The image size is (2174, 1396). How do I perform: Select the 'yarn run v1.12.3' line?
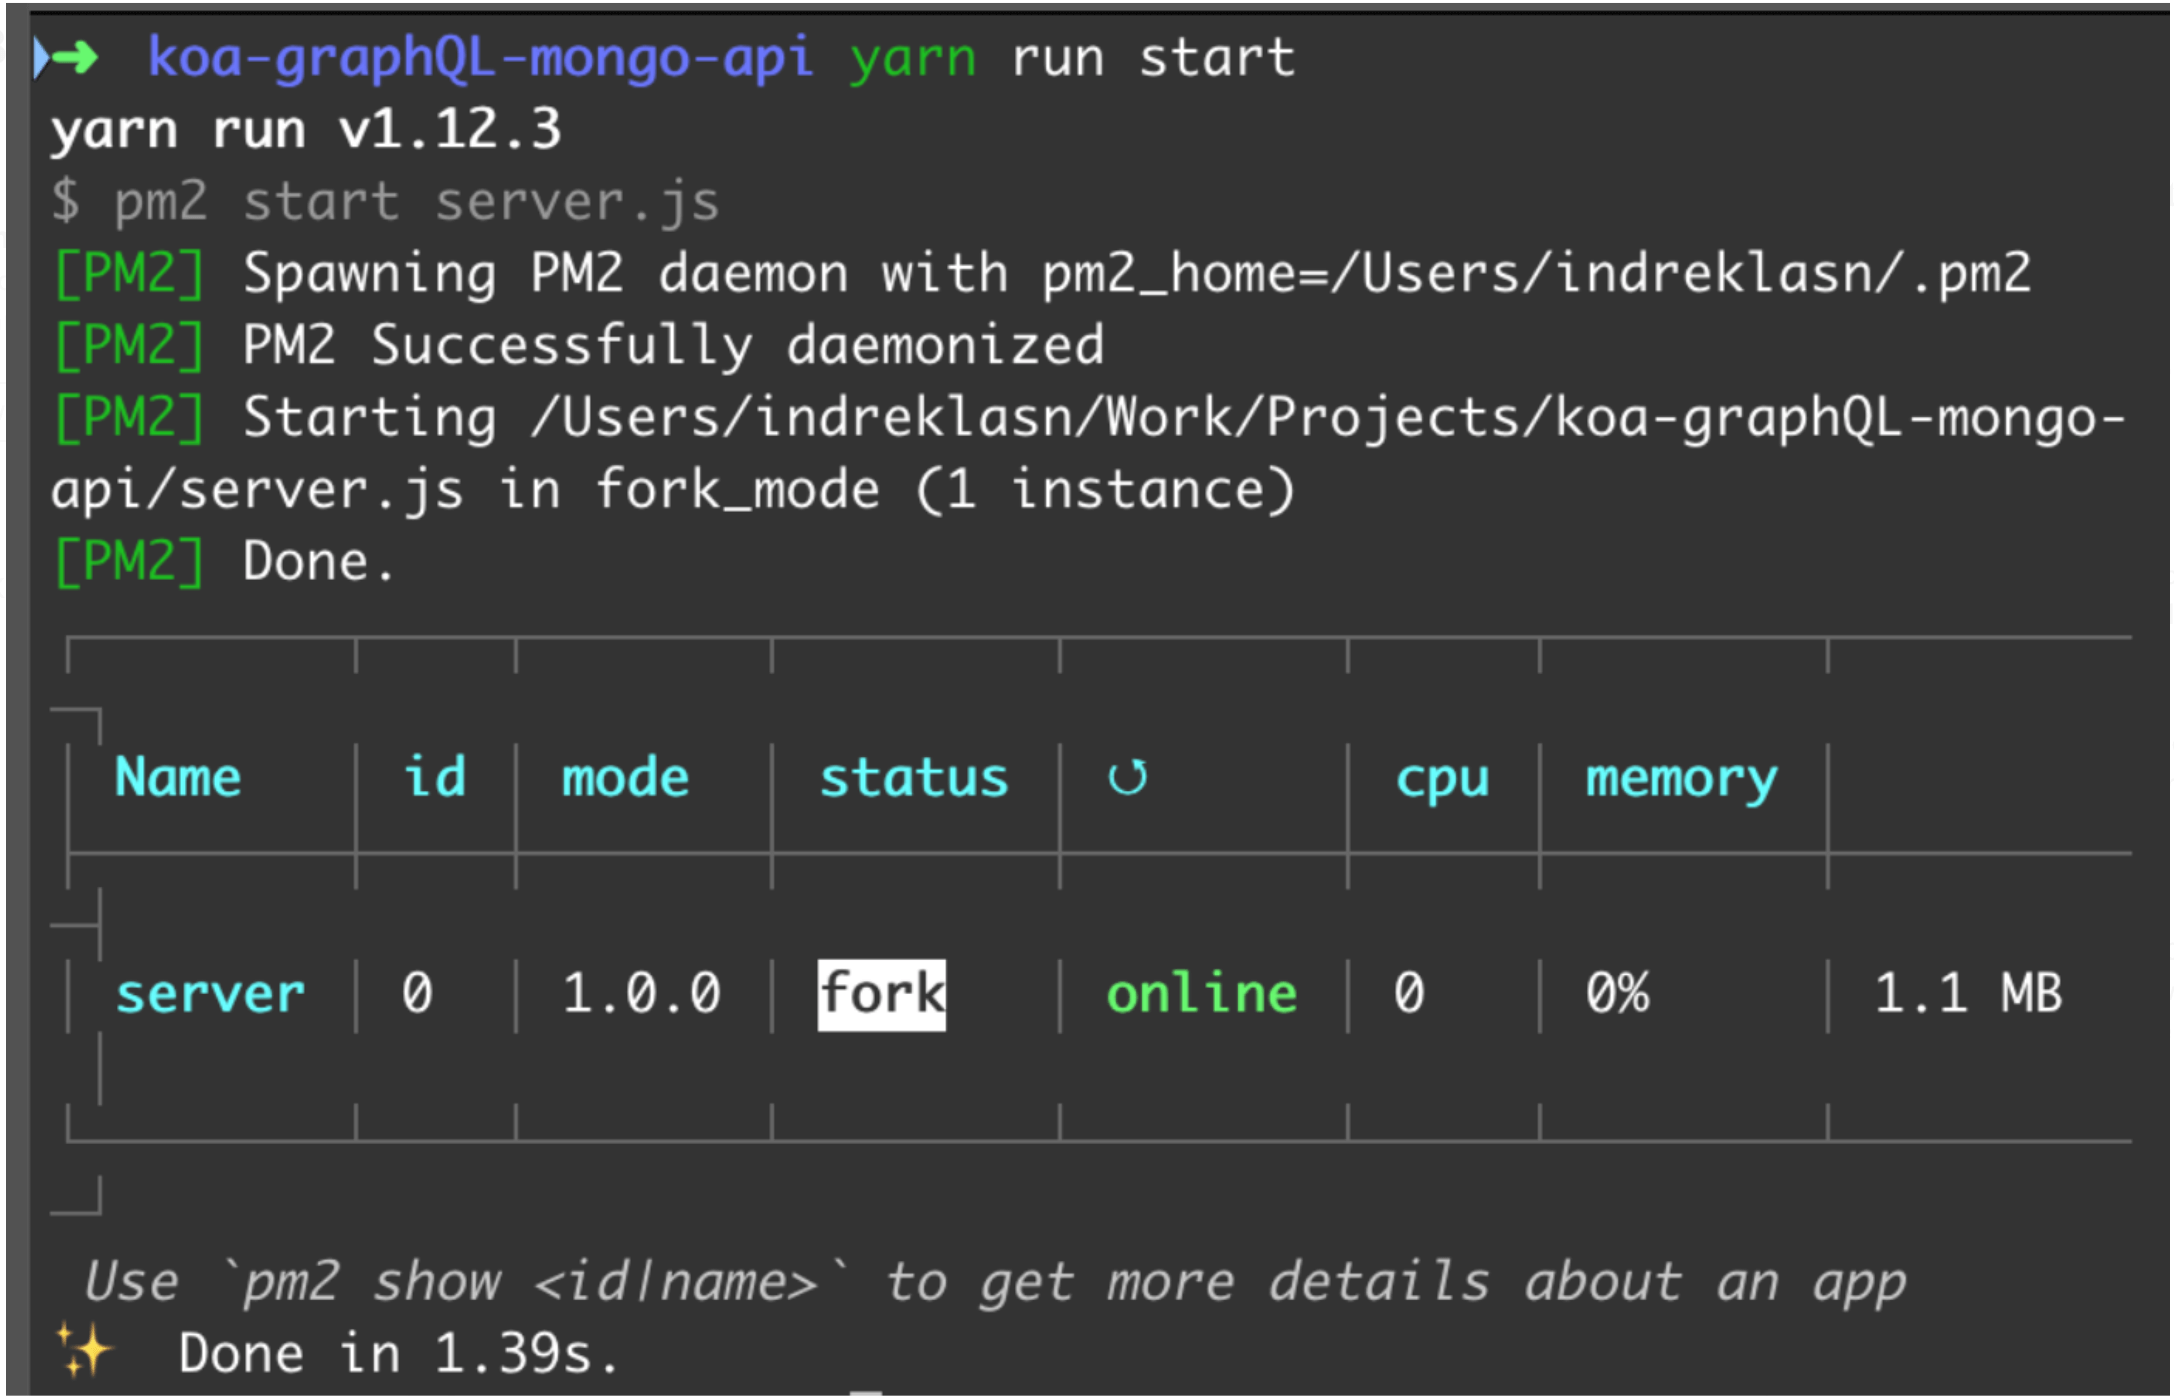[306, 131]
